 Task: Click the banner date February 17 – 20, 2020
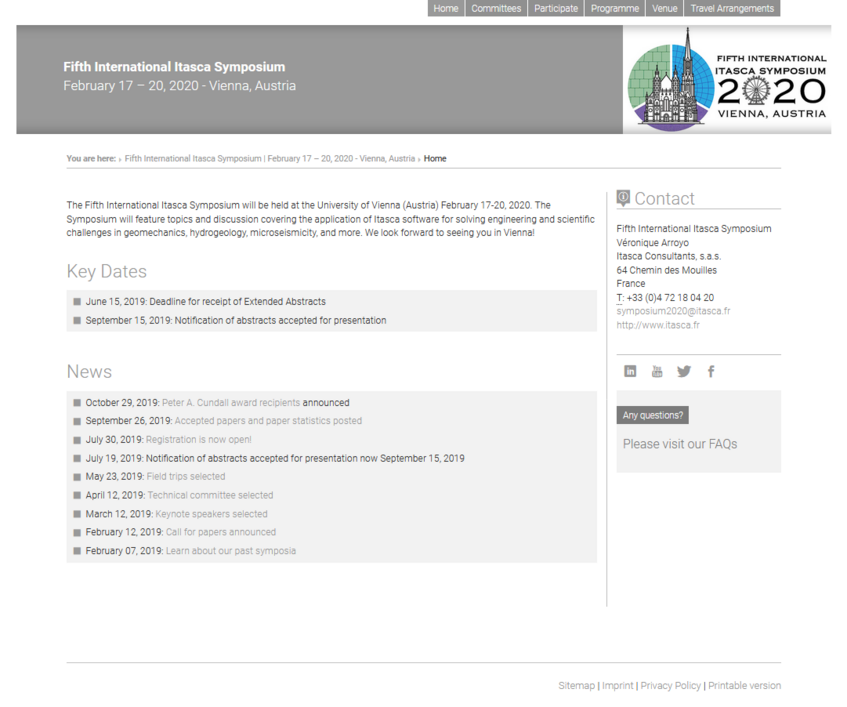click(x=131, y=86)
